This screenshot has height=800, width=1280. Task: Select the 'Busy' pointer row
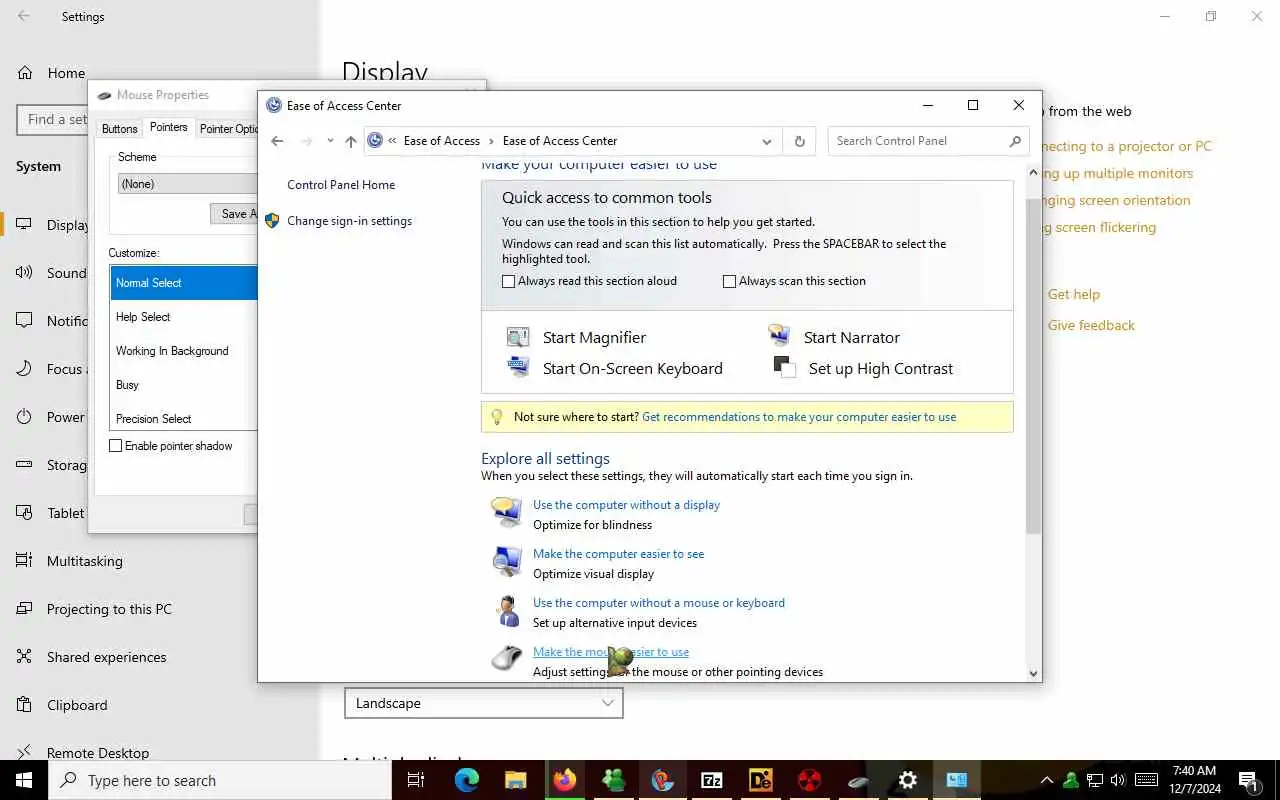183,385
